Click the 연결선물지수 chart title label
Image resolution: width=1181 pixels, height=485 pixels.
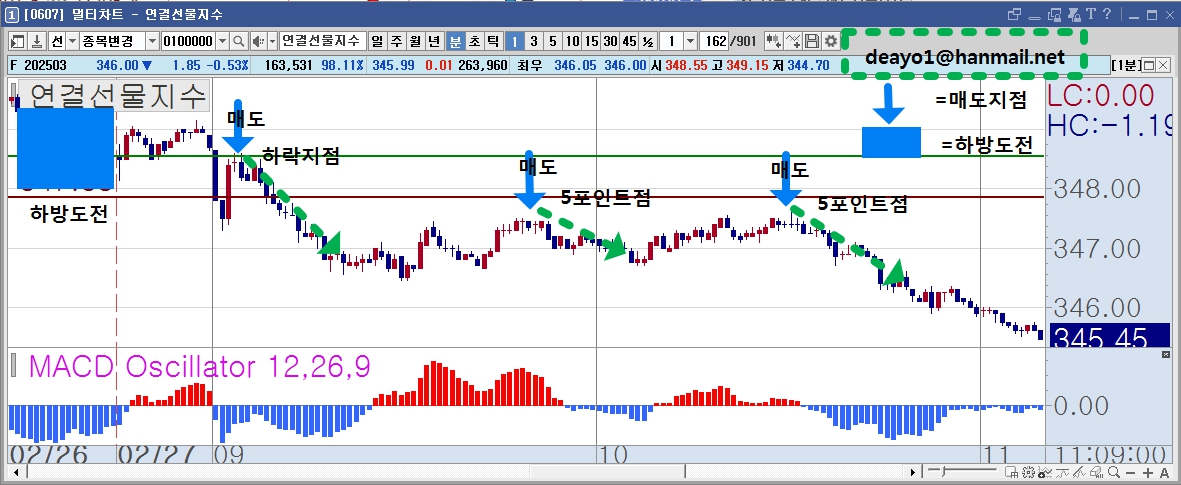tap(118, 96)
